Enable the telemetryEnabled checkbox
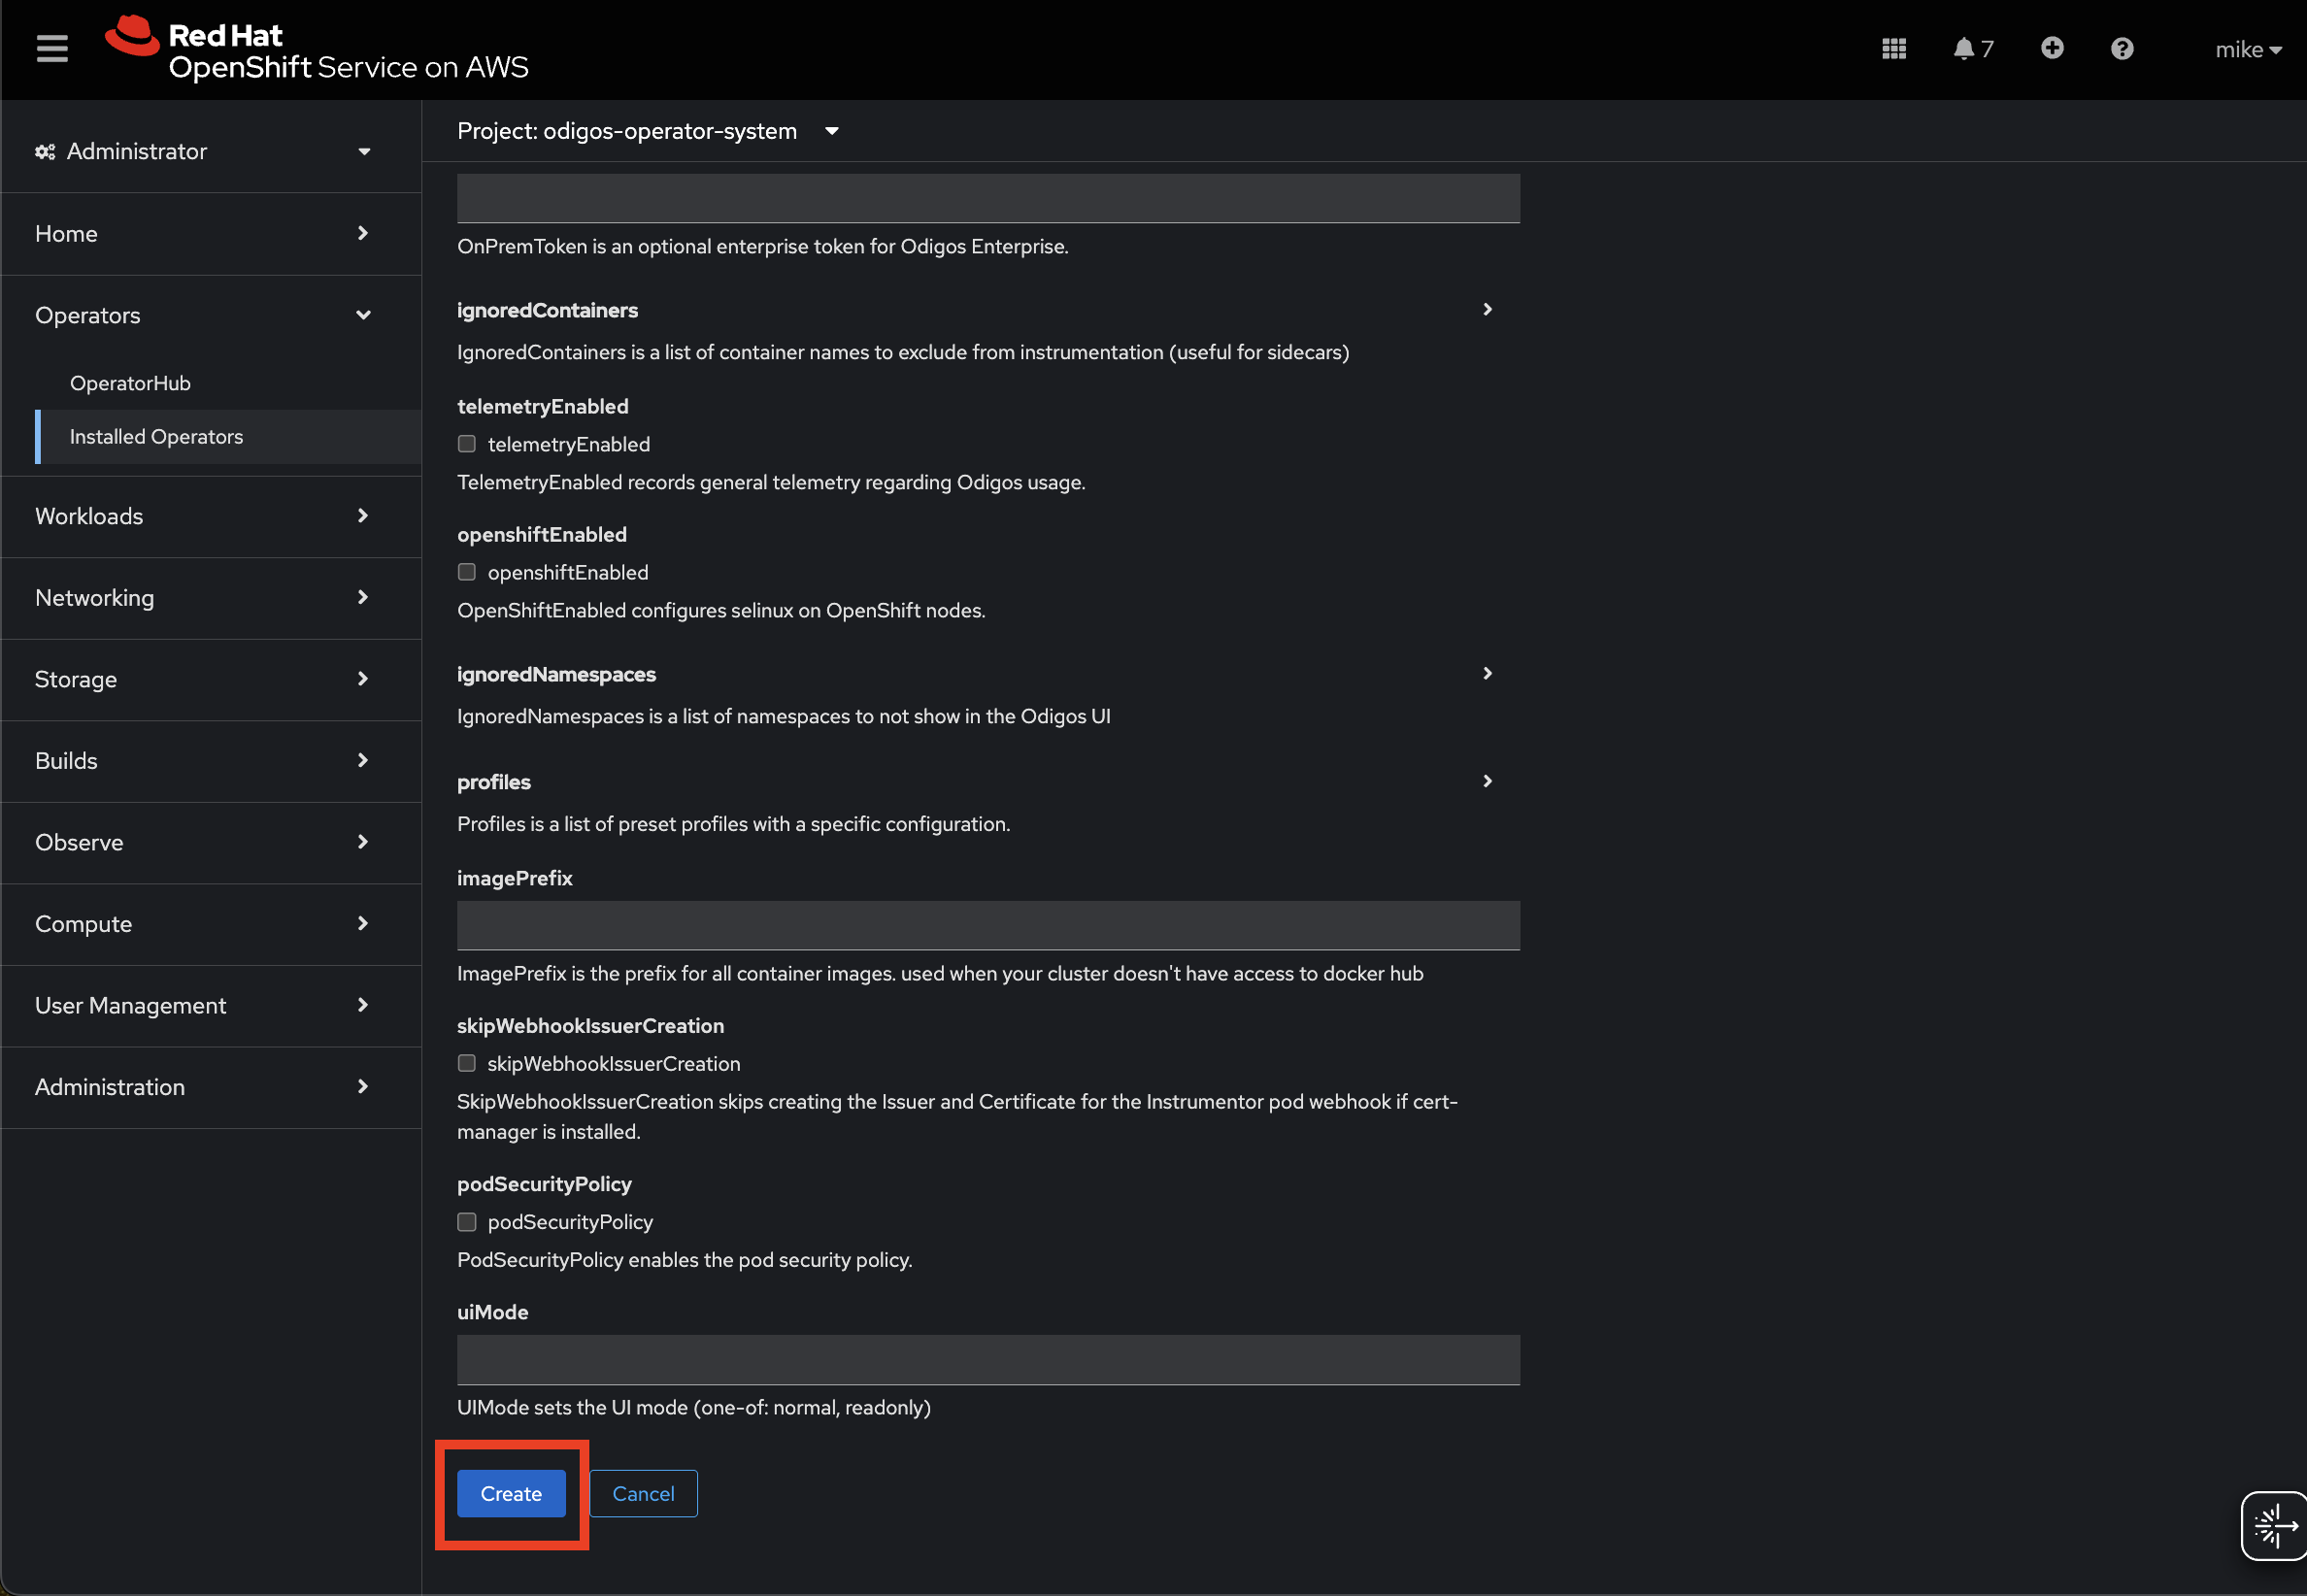The height and width of the screenshot is (1596, 2307). pos(467,444)
